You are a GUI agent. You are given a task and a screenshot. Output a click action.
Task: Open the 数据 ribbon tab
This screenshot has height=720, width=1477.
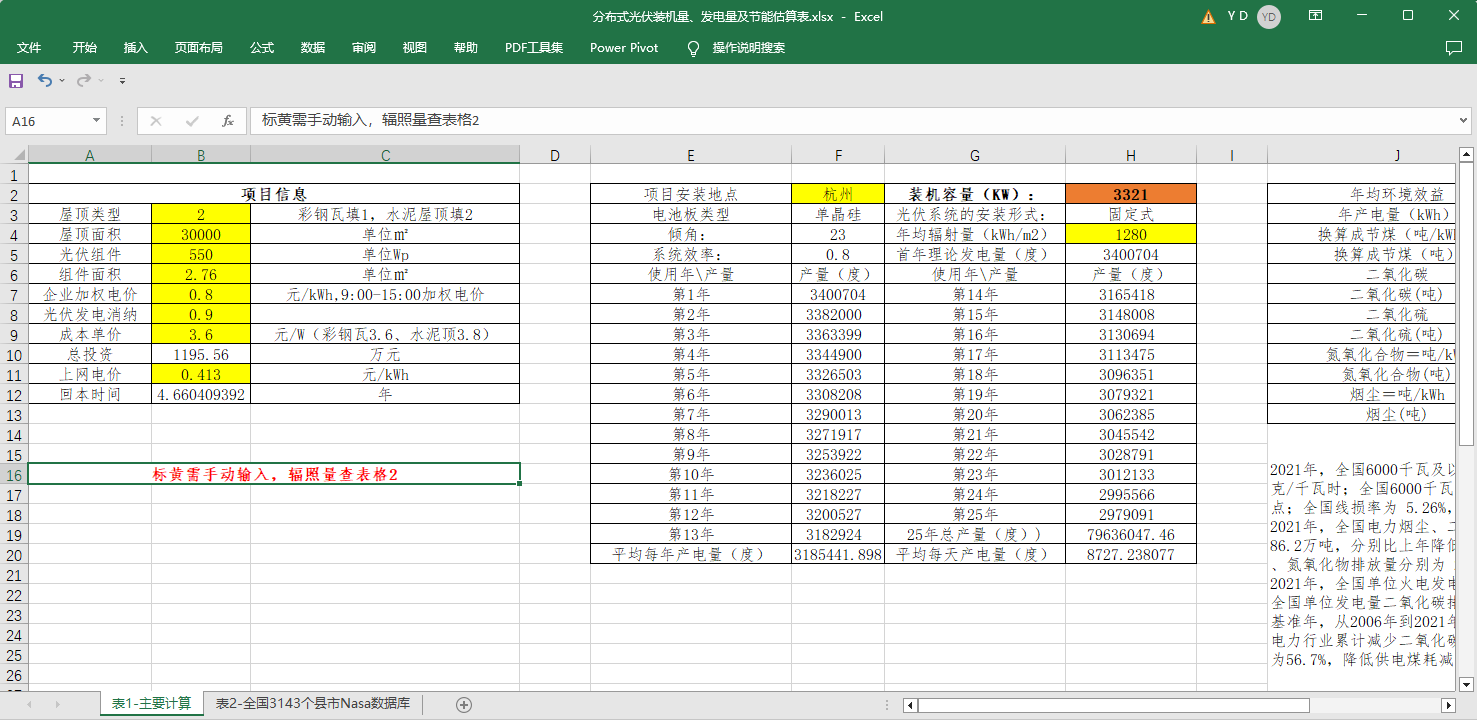[313, 48]
